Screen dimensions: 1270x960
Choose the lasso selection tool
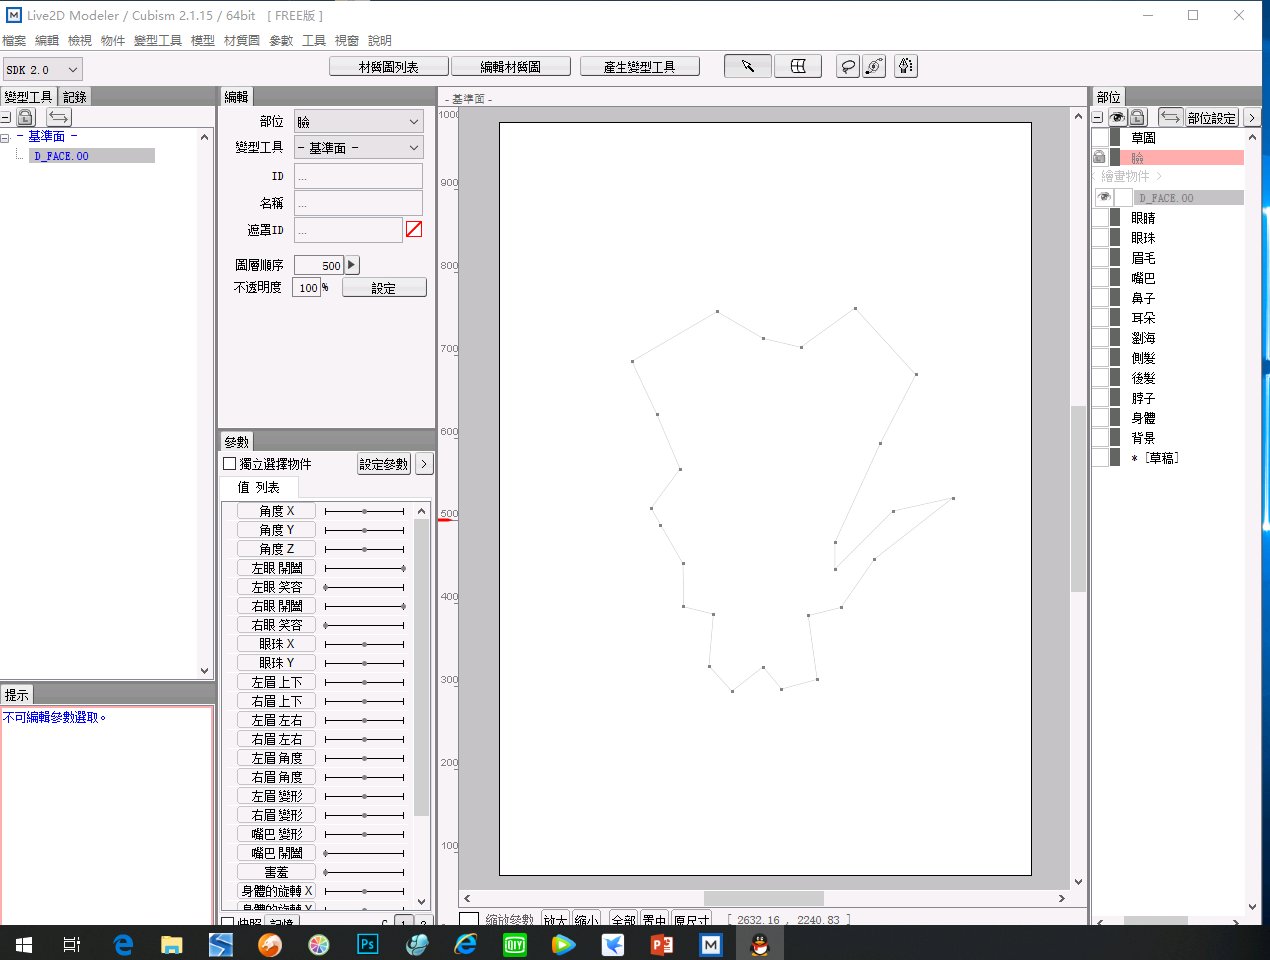pos(847,66)
